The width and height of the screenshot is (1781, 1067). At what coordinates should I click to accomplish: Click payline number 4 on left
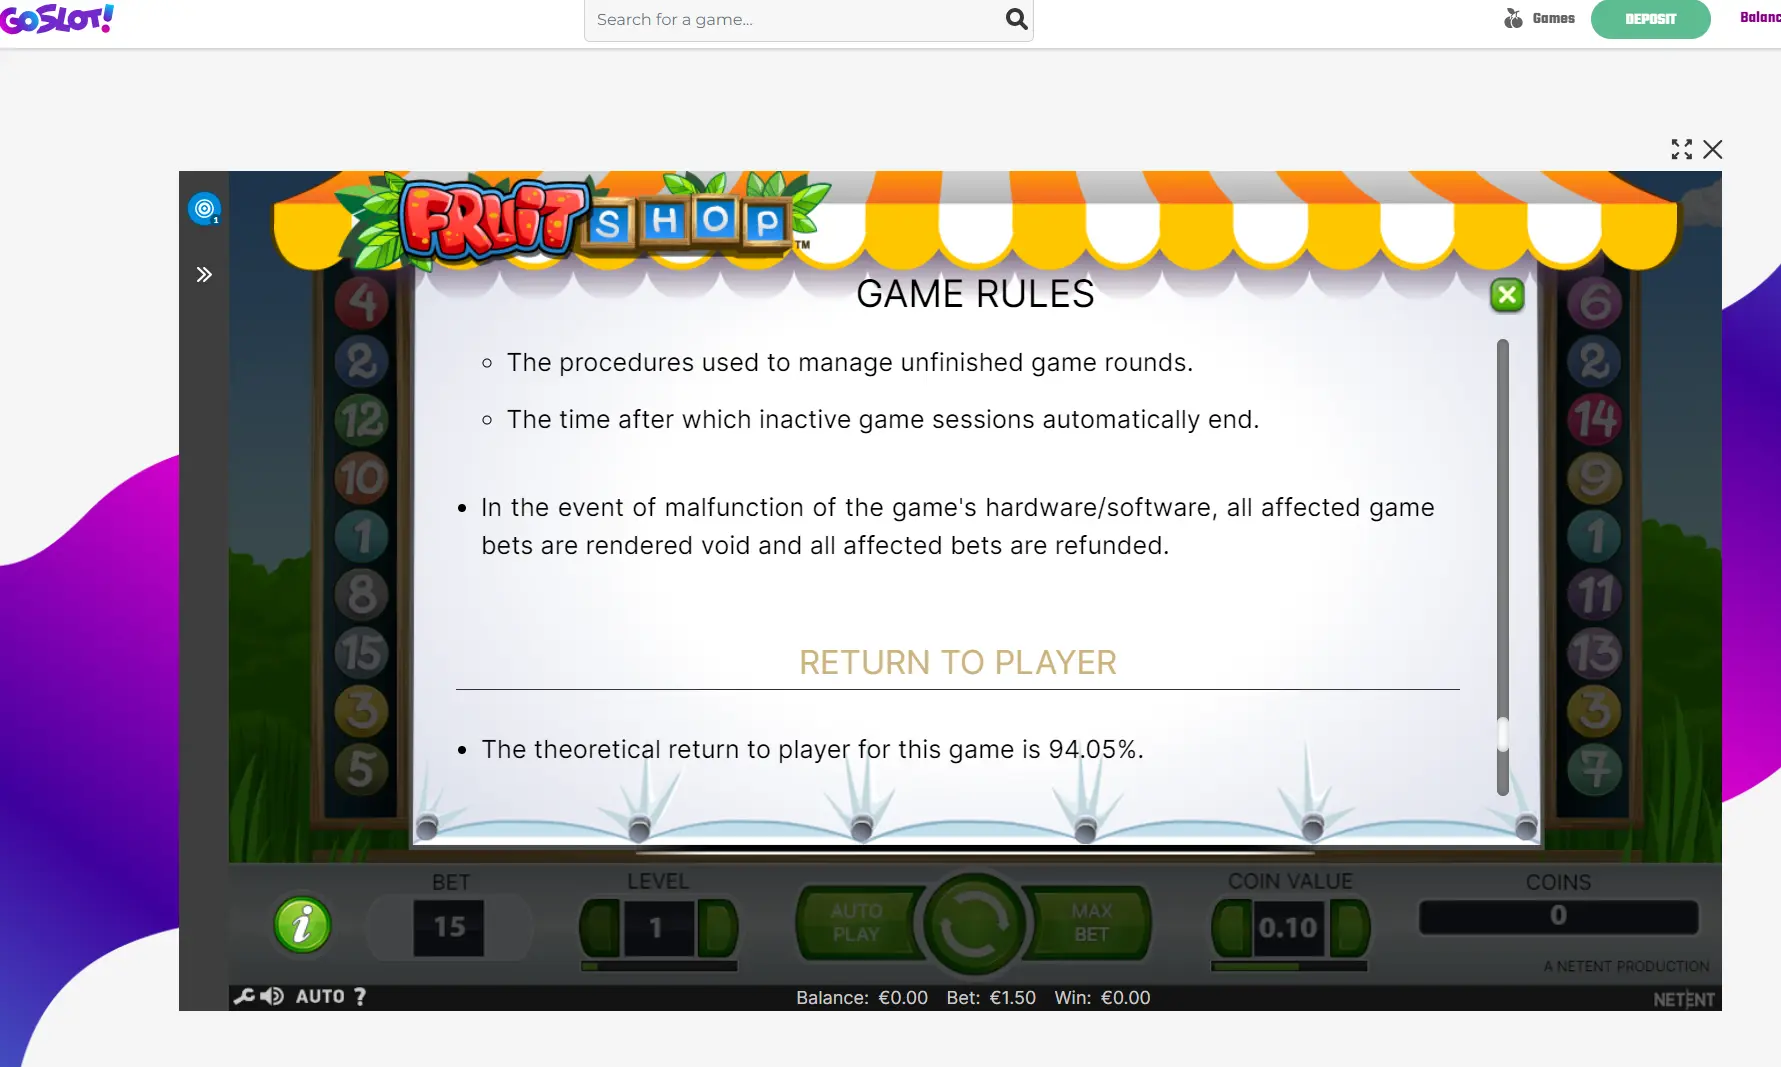(x=362, y=302)
